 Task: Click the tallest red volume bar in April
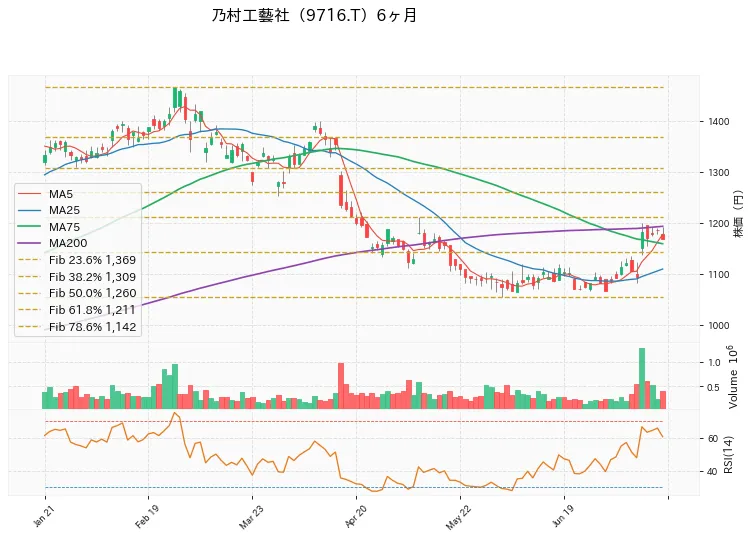click(341, 386)
